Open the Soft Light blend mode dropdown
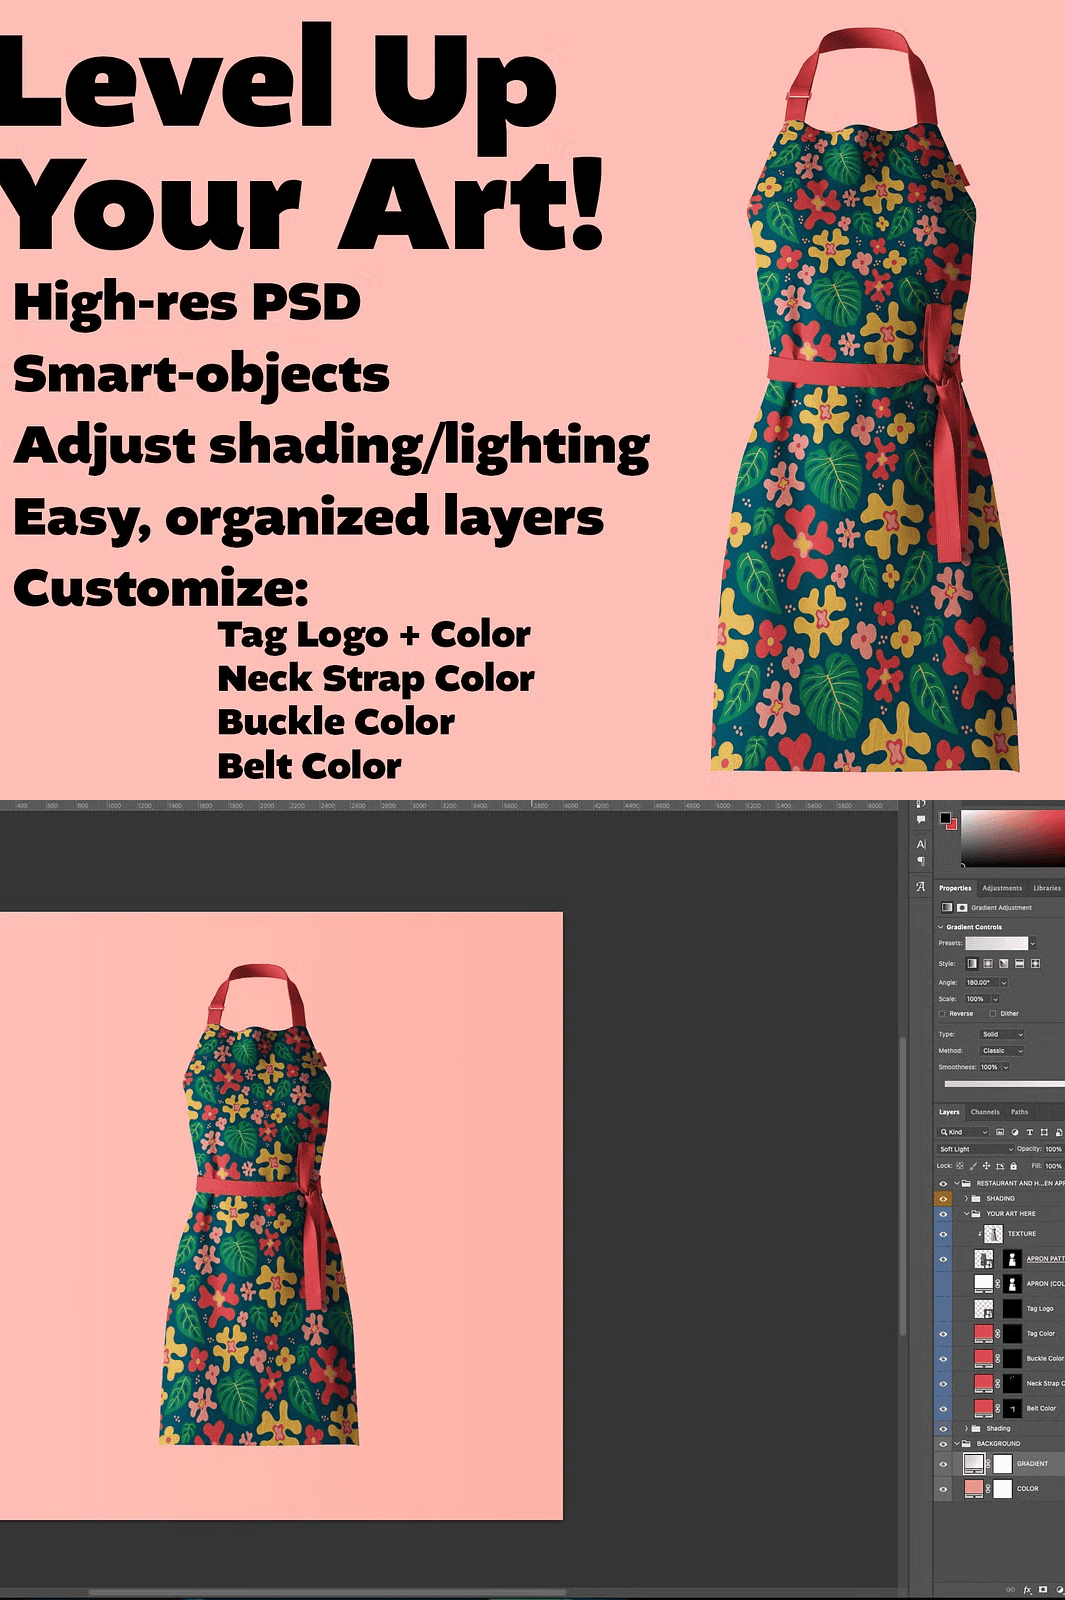Screen dimensions: 1065x1600 coord(975,1149)
